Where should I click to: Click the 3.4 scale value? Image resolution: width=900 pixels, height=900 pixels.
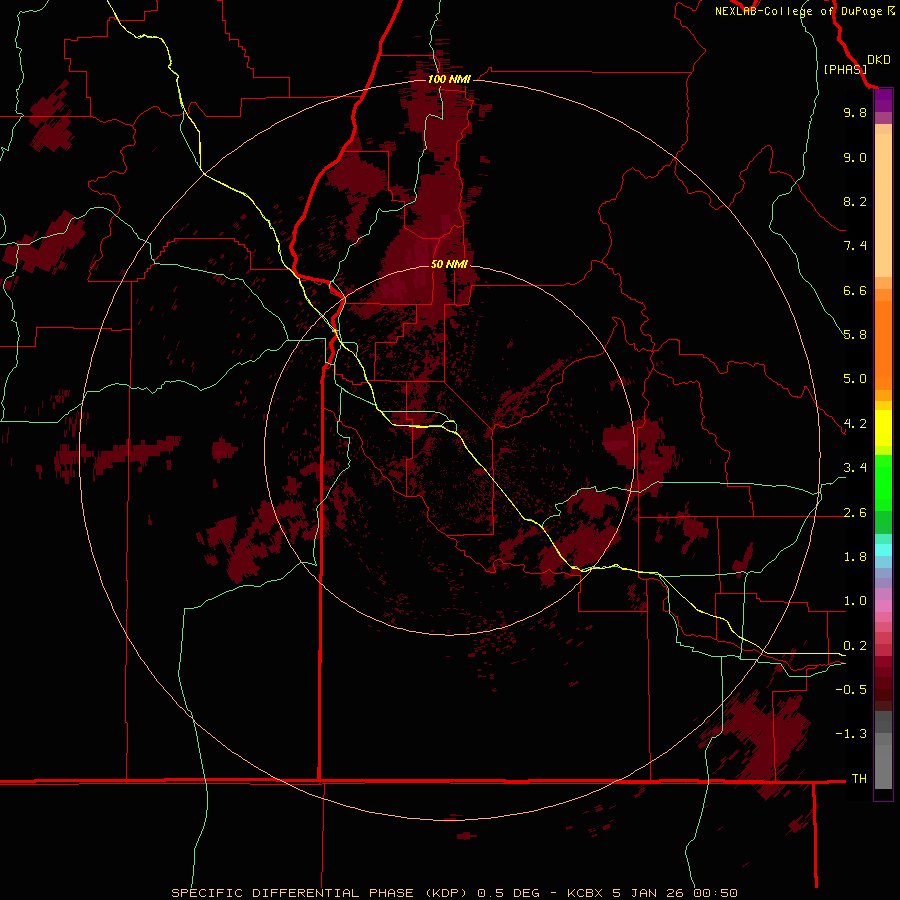click(855, 468)
